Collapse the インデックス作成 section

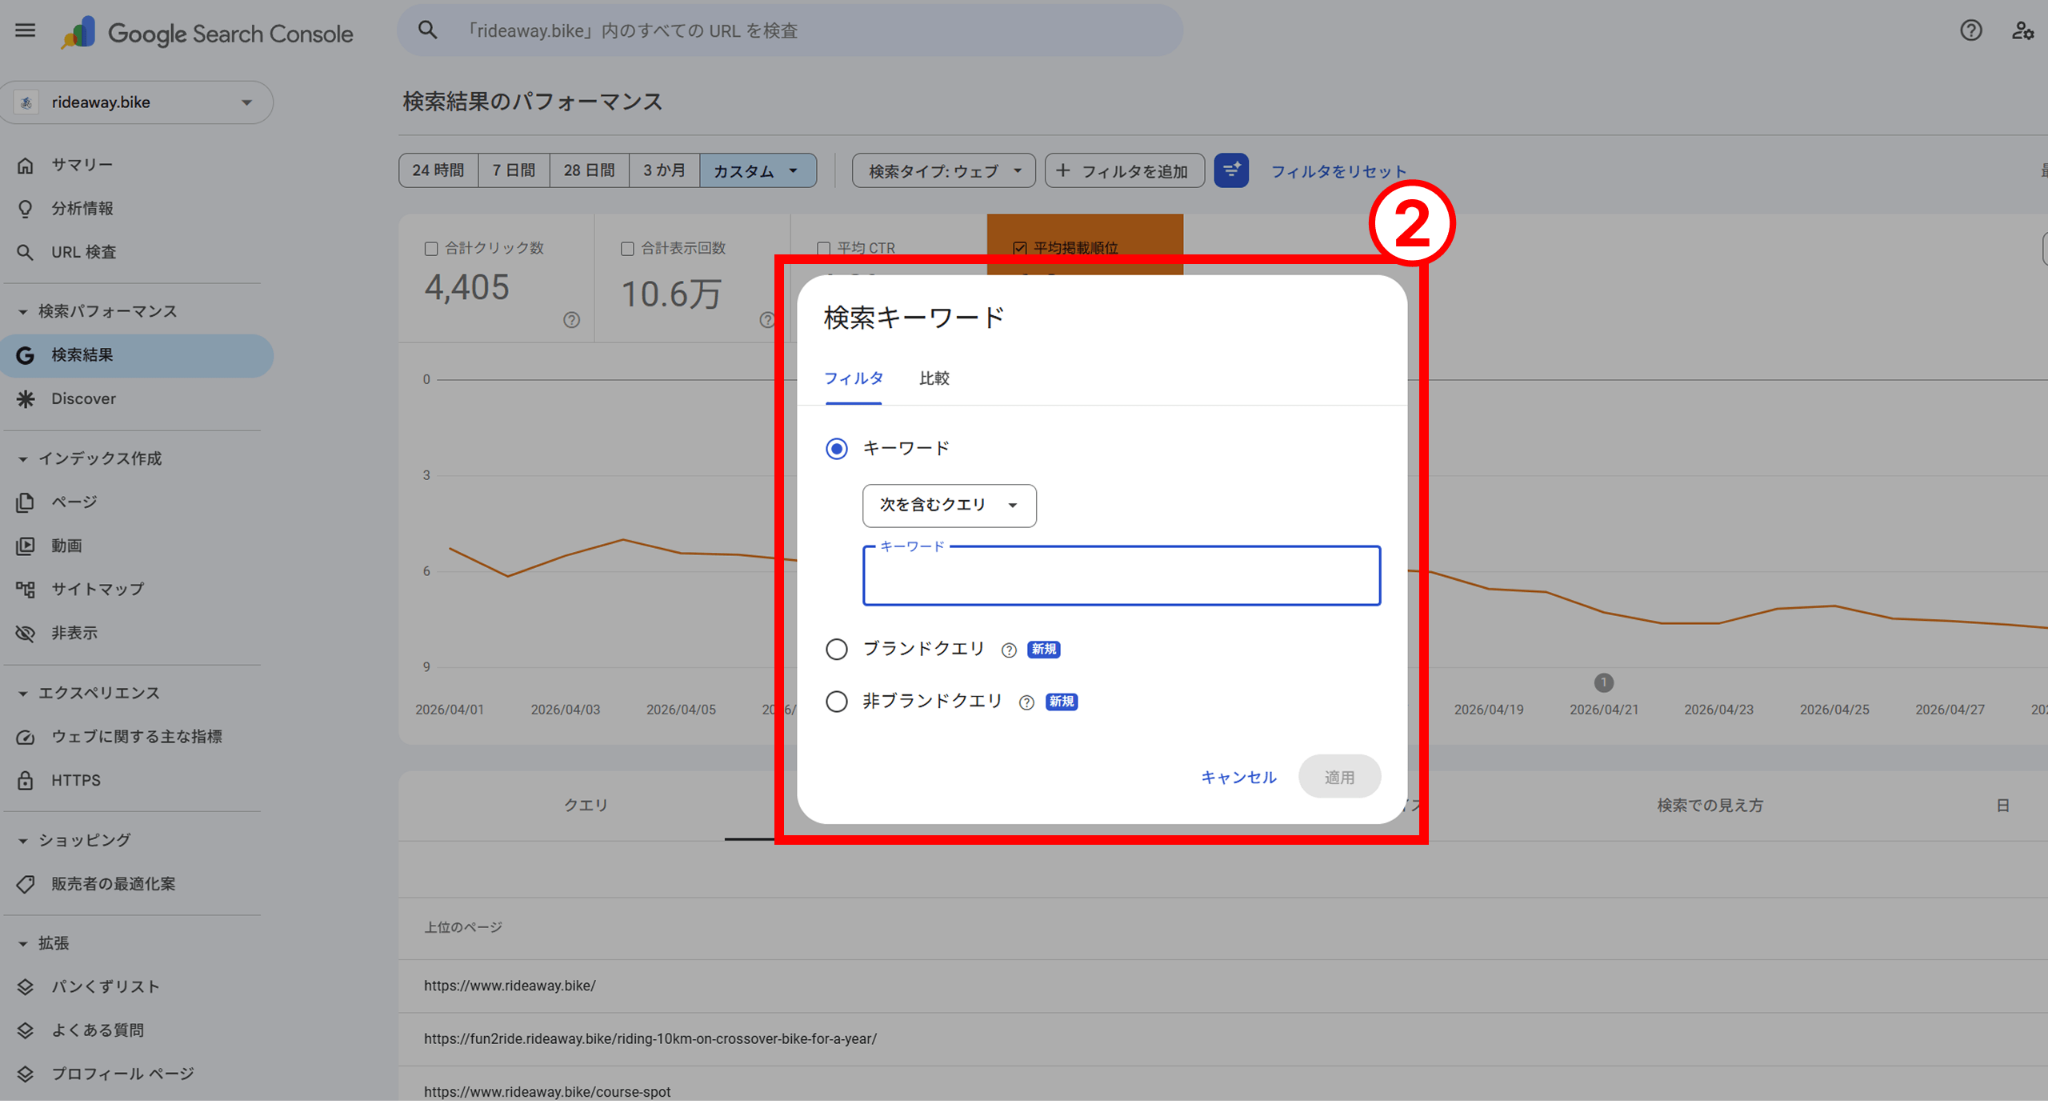pos(23,459)
